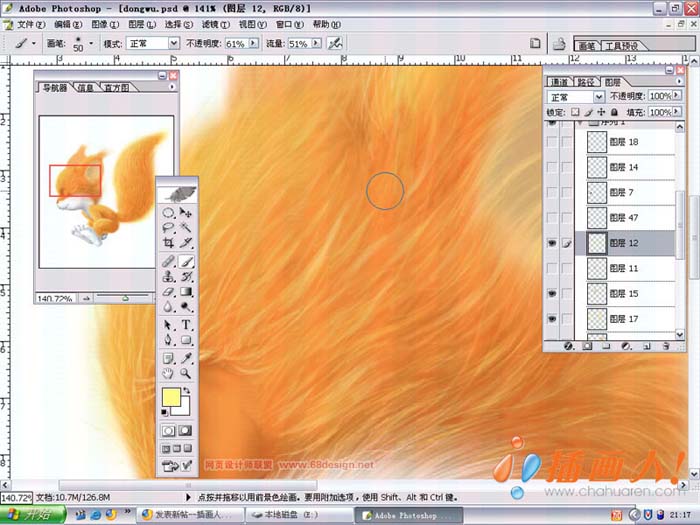
Task: Open layer opacity 100% arrow
Action: coord(677,96)
